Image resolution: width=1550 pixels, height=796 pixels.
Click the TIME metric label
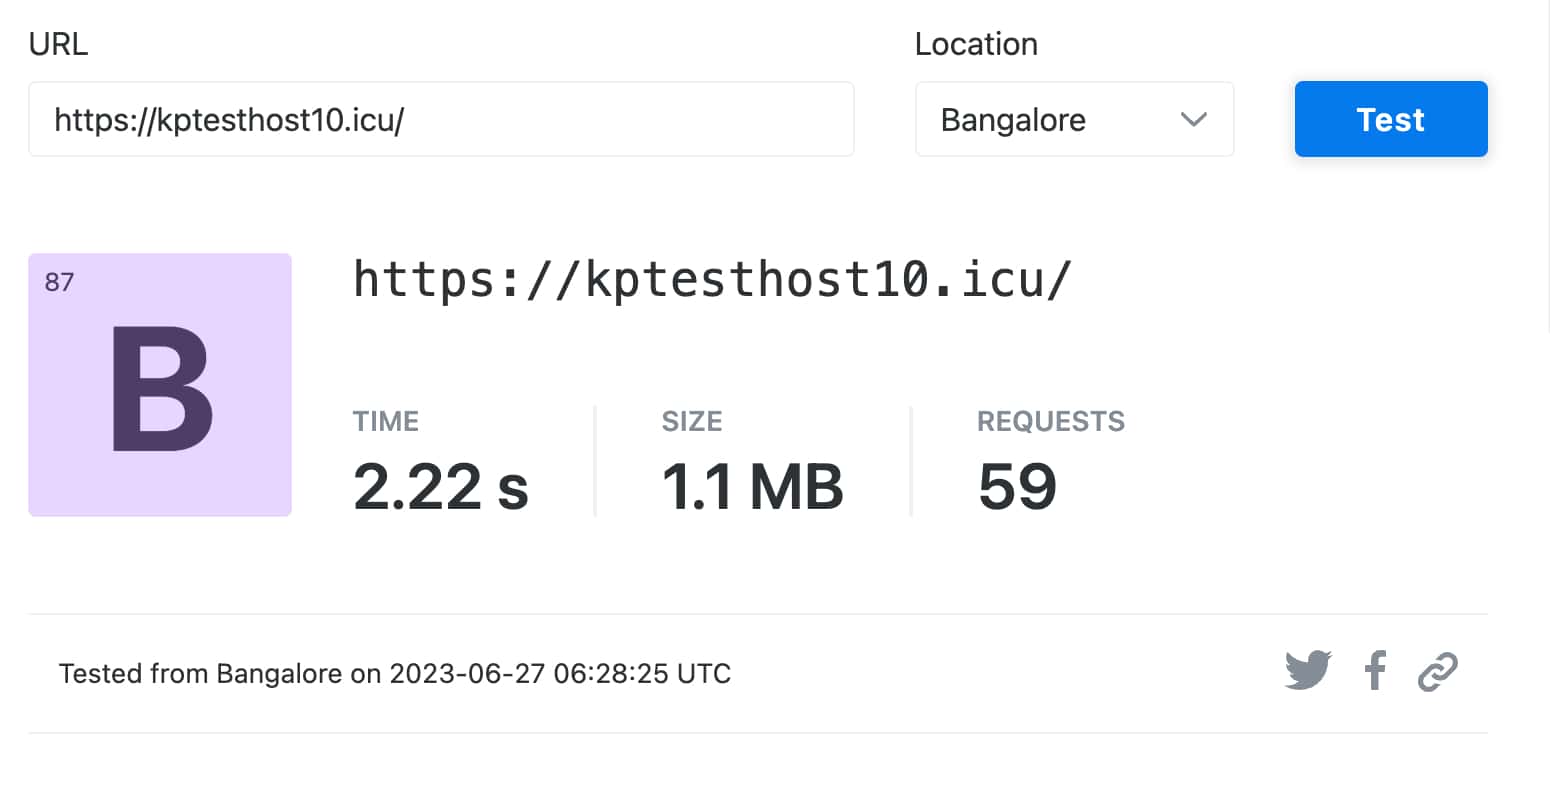pyautogui.click(x=386, y=421)
